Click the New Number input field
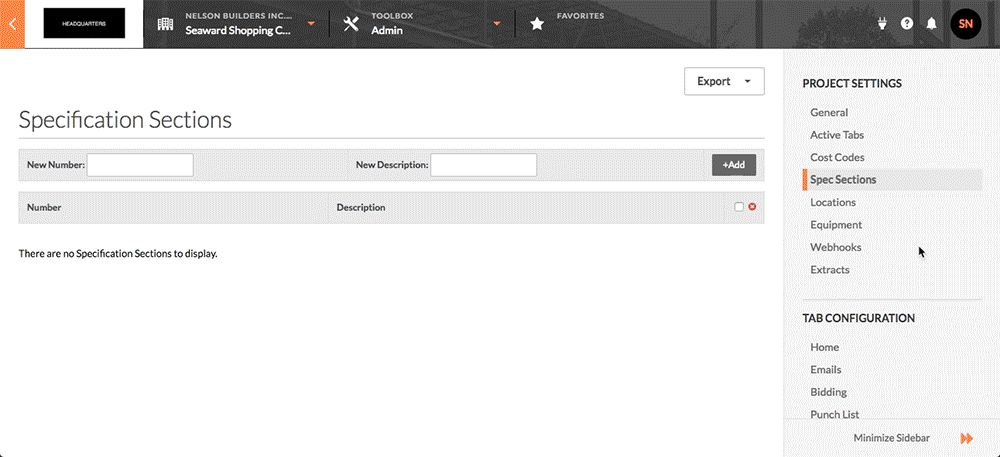This screenshot has width=1000, height=457. (x=140, y=165)
